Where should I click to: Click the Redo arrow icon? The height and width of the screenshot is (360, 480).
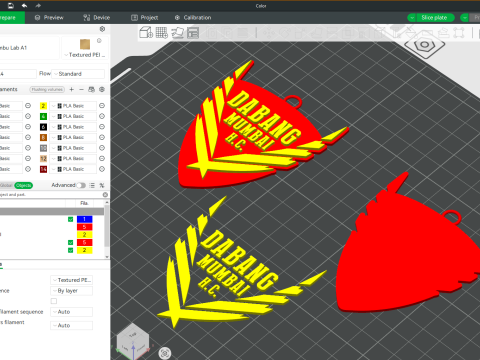pyautogui.click(x=38, y=5)
